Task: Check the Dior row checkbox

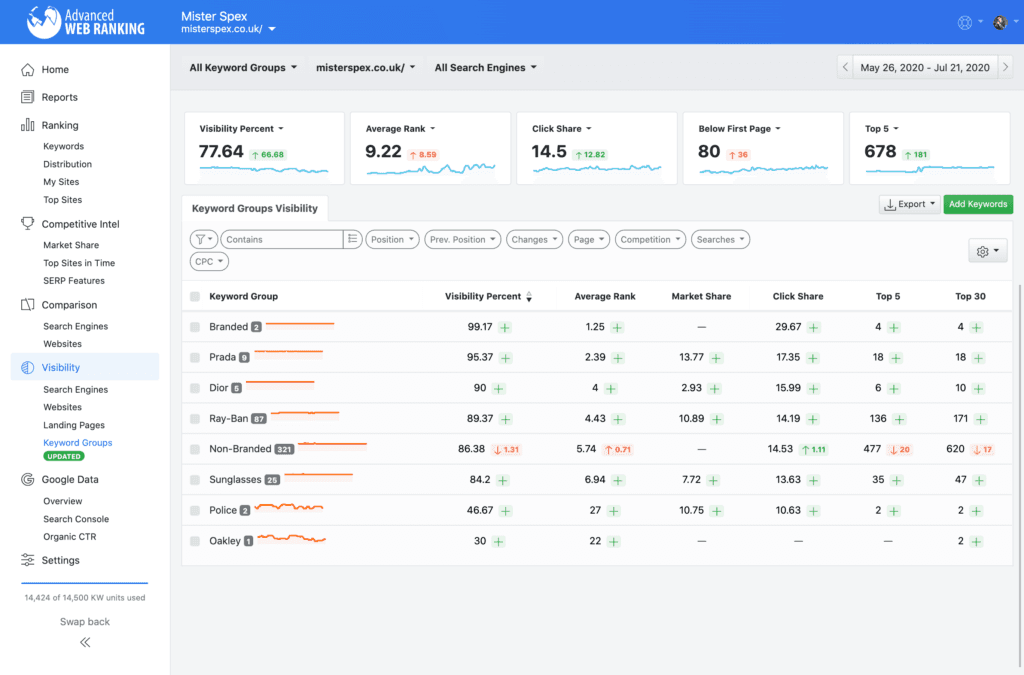Action: [195, 388]
